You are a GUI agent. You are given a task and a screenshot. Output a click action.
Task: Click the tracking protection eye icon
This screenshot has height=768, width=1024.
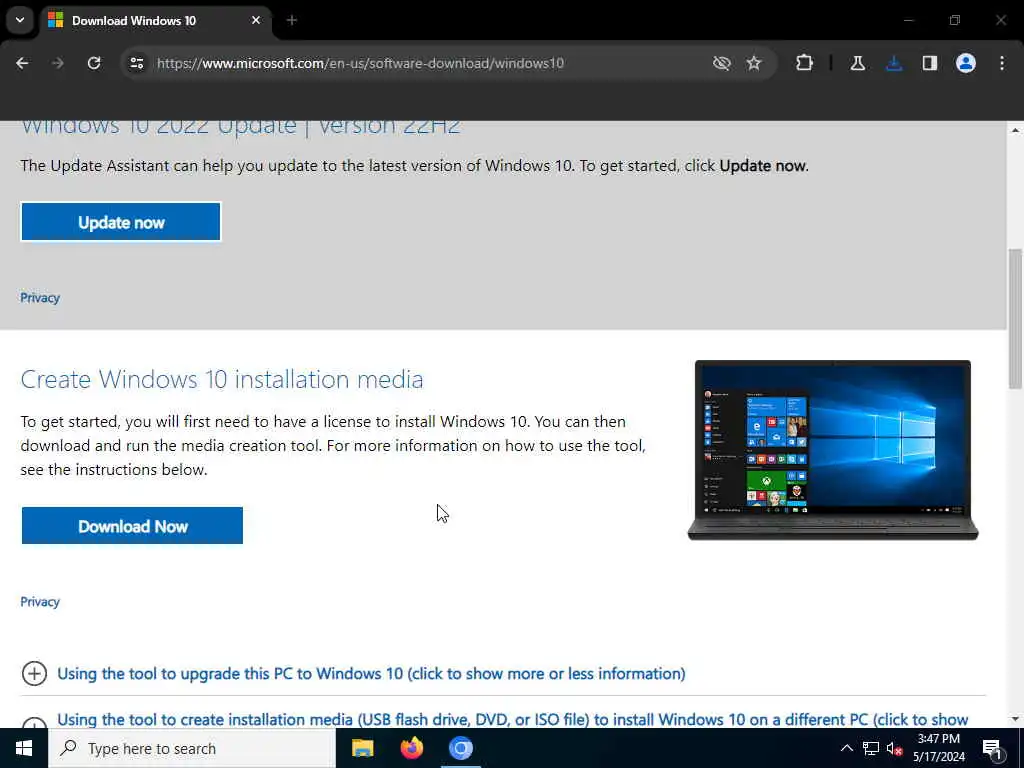(x=721, y=63)
